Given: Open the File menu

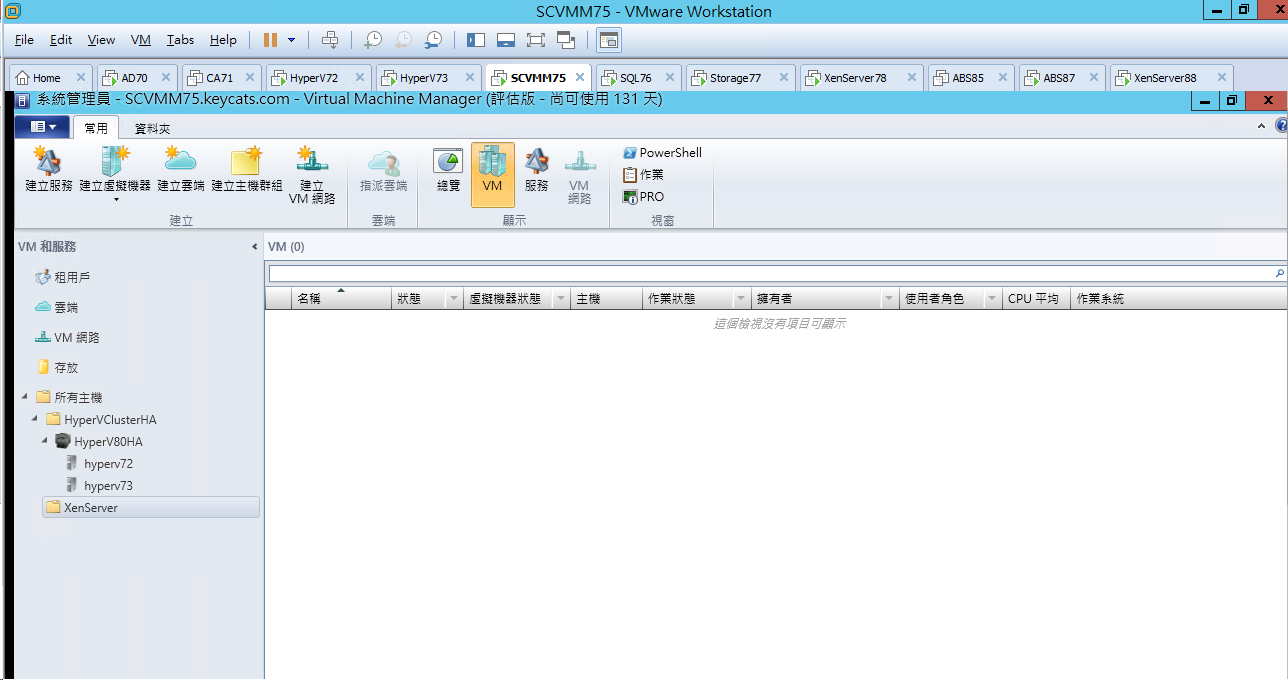Looking at the screenshot, I should pyautogui.click(x=24, y=40).
